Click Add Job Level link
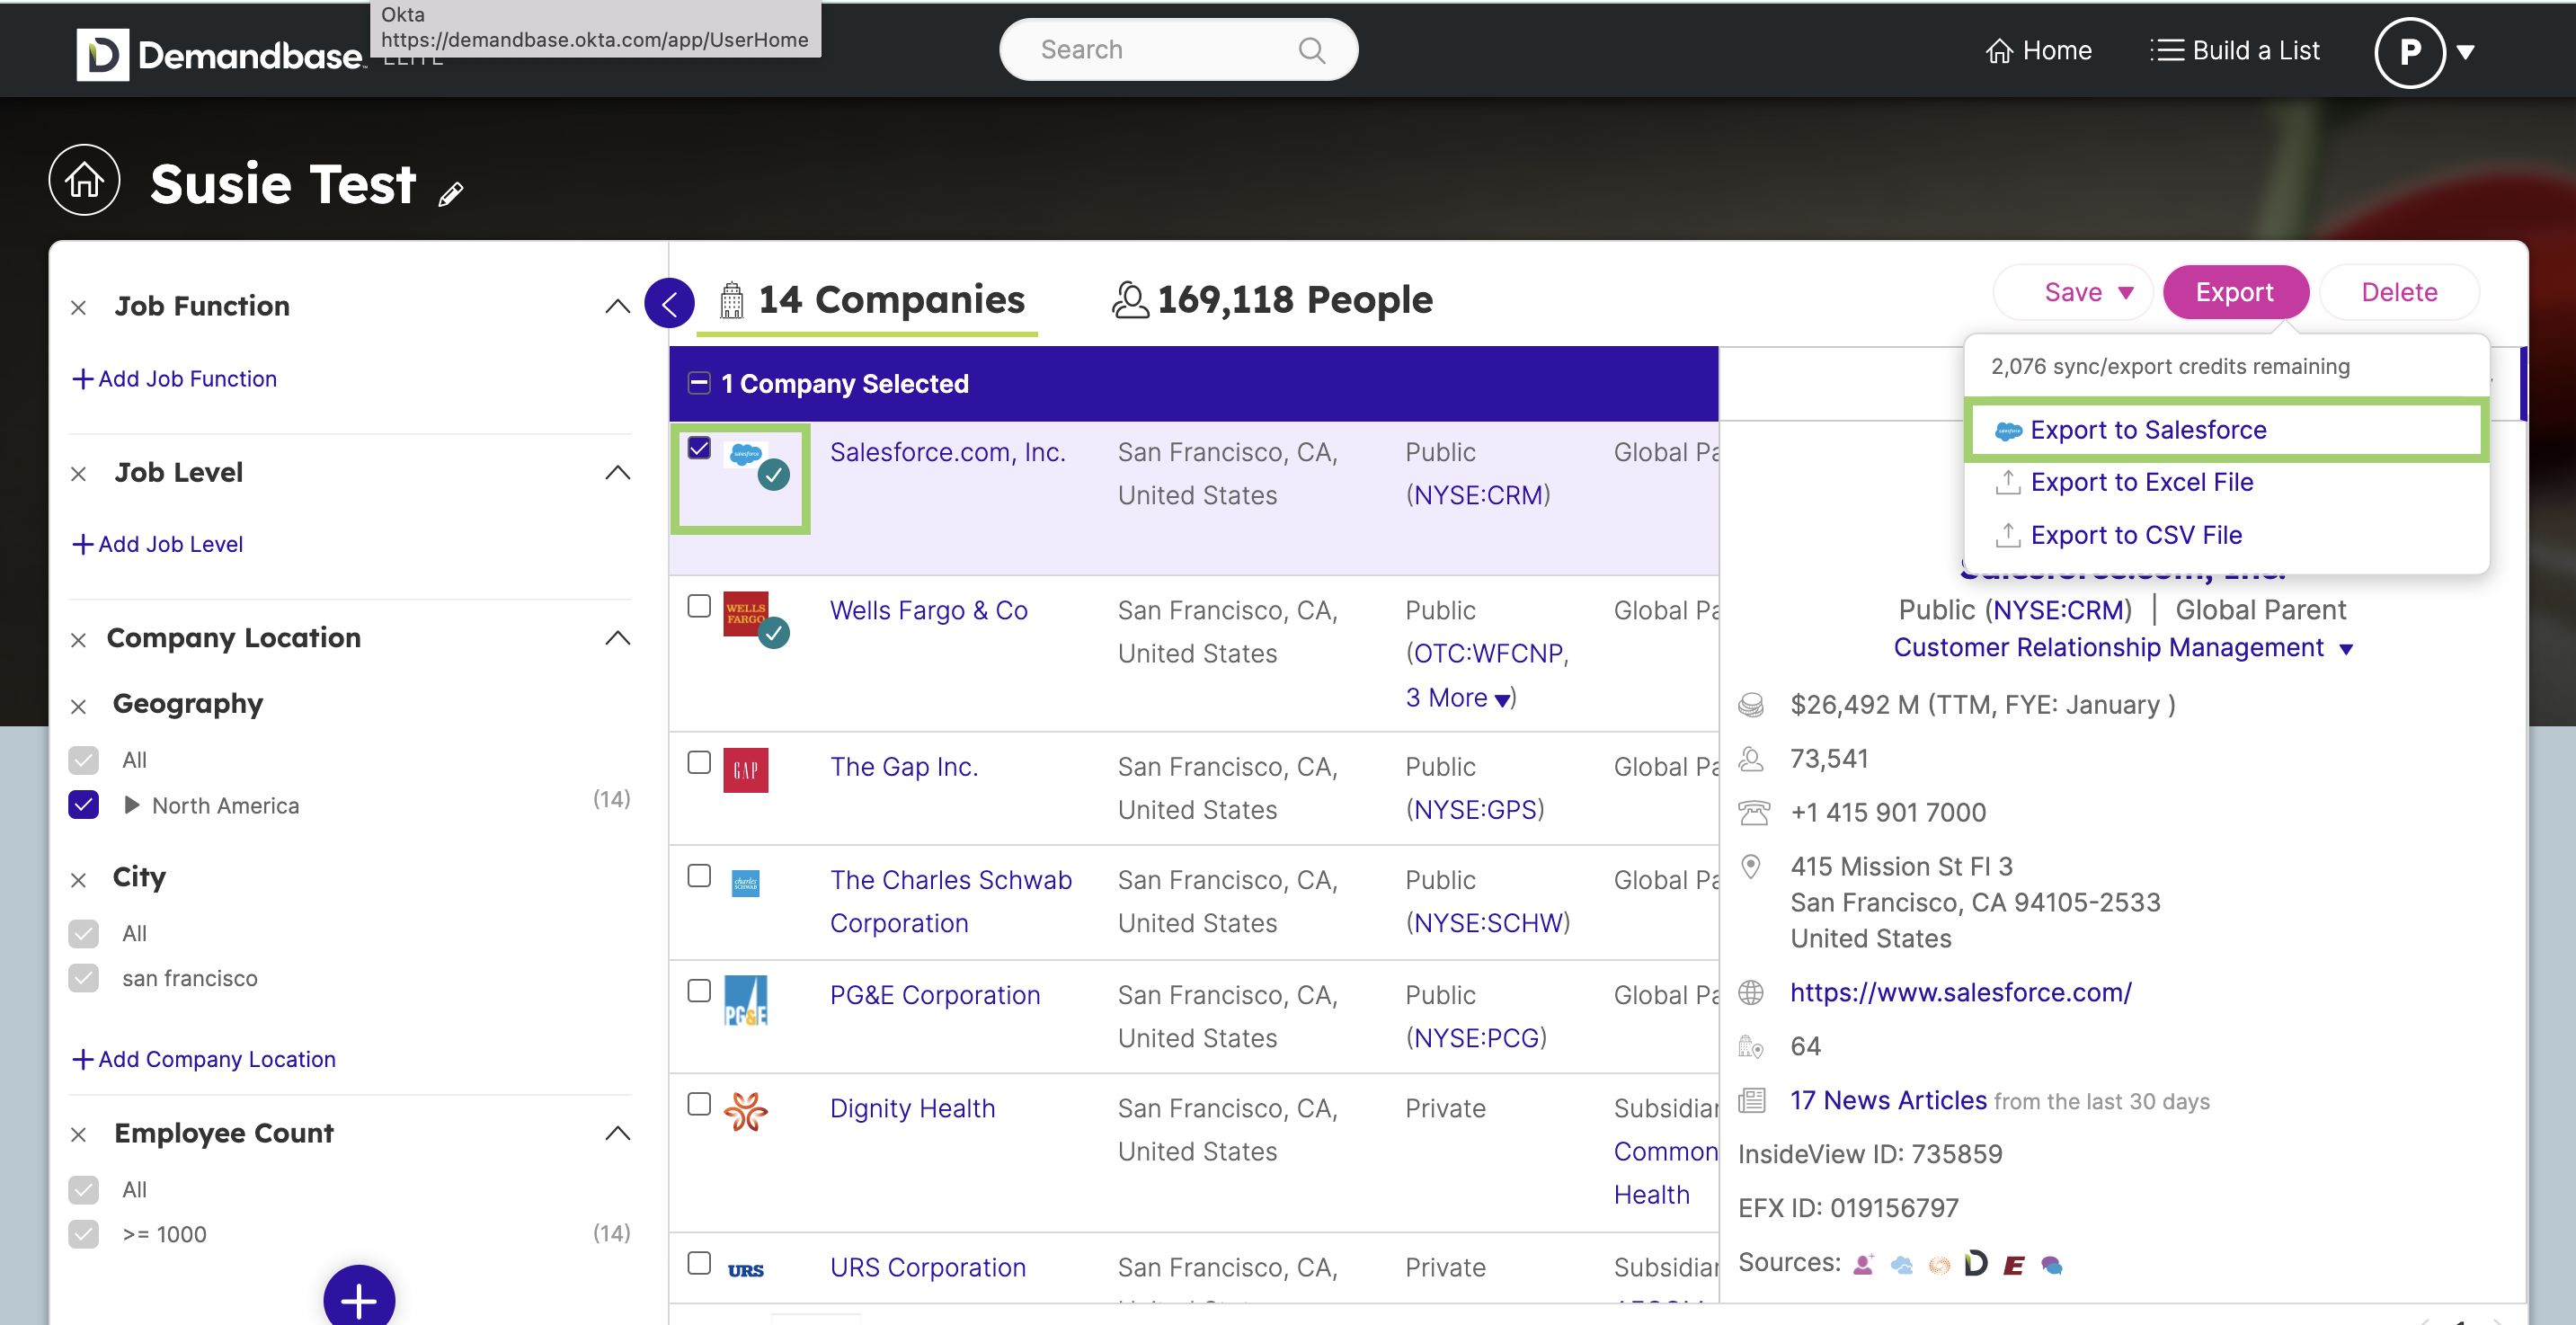This screenshot has height=1325, width=2576. click(x=157, y=544)
